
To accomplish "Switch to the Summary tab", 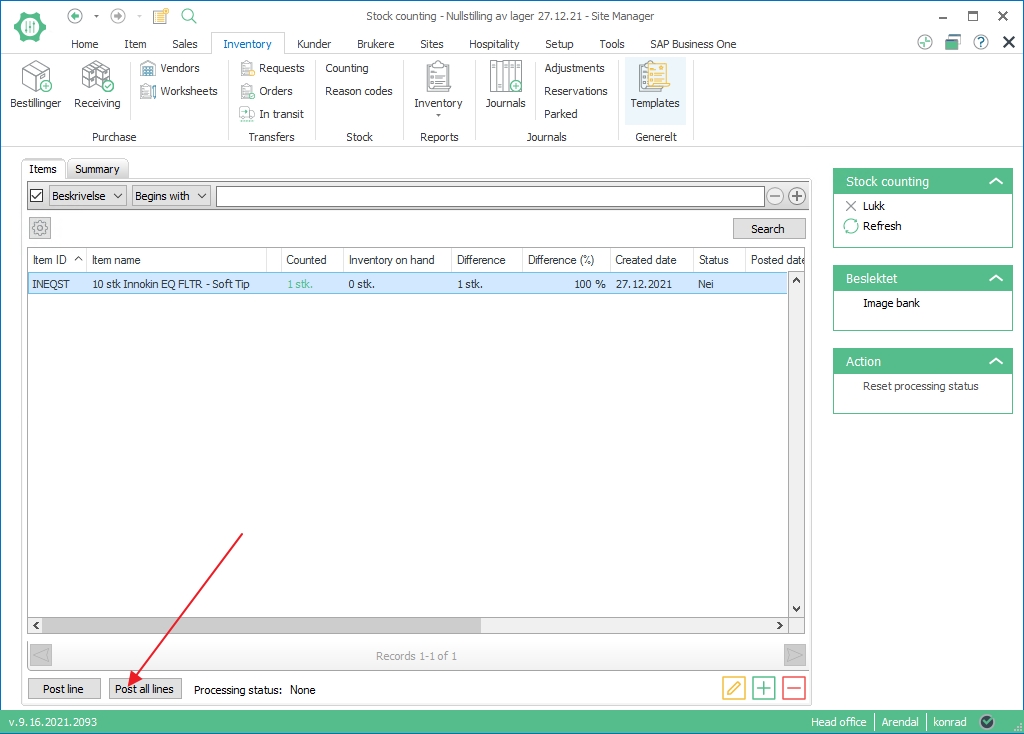I will tap(97, 169).
